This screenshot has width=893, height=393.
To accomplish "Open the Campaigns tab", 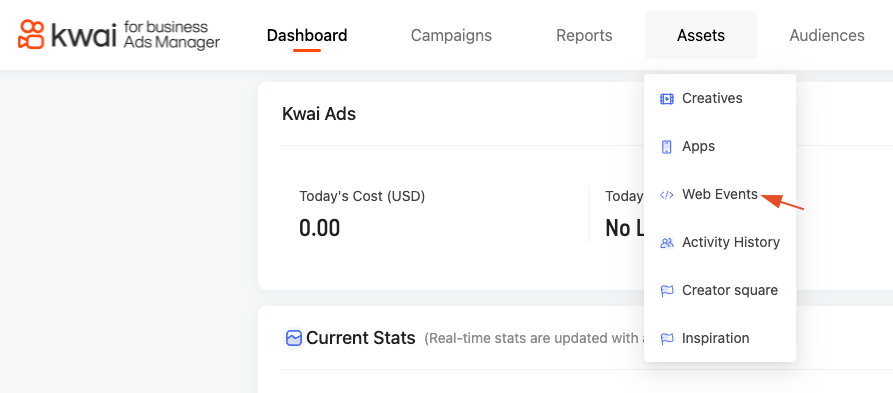I will [451, 35].
